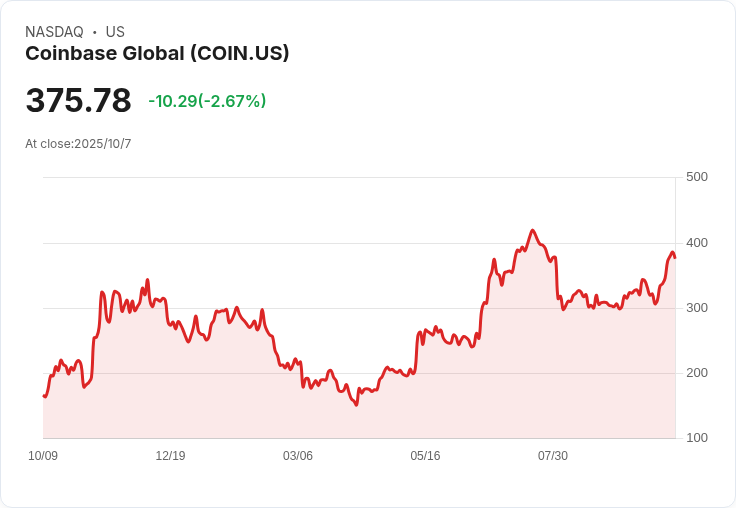Click the 500 price axis label
Image resolution: width=736 pixels, height=508 pixels.
point(697,177)
